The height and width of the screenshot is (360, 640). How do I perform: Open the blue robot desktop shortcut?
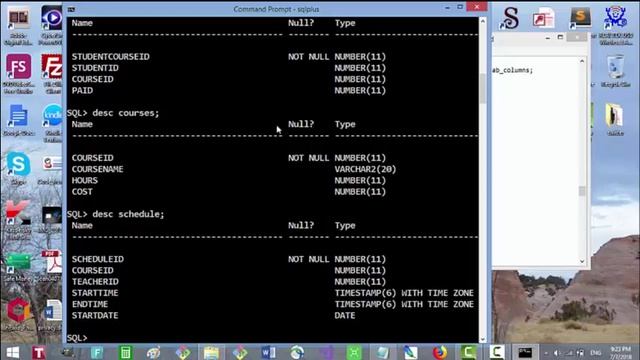point(616,24)
